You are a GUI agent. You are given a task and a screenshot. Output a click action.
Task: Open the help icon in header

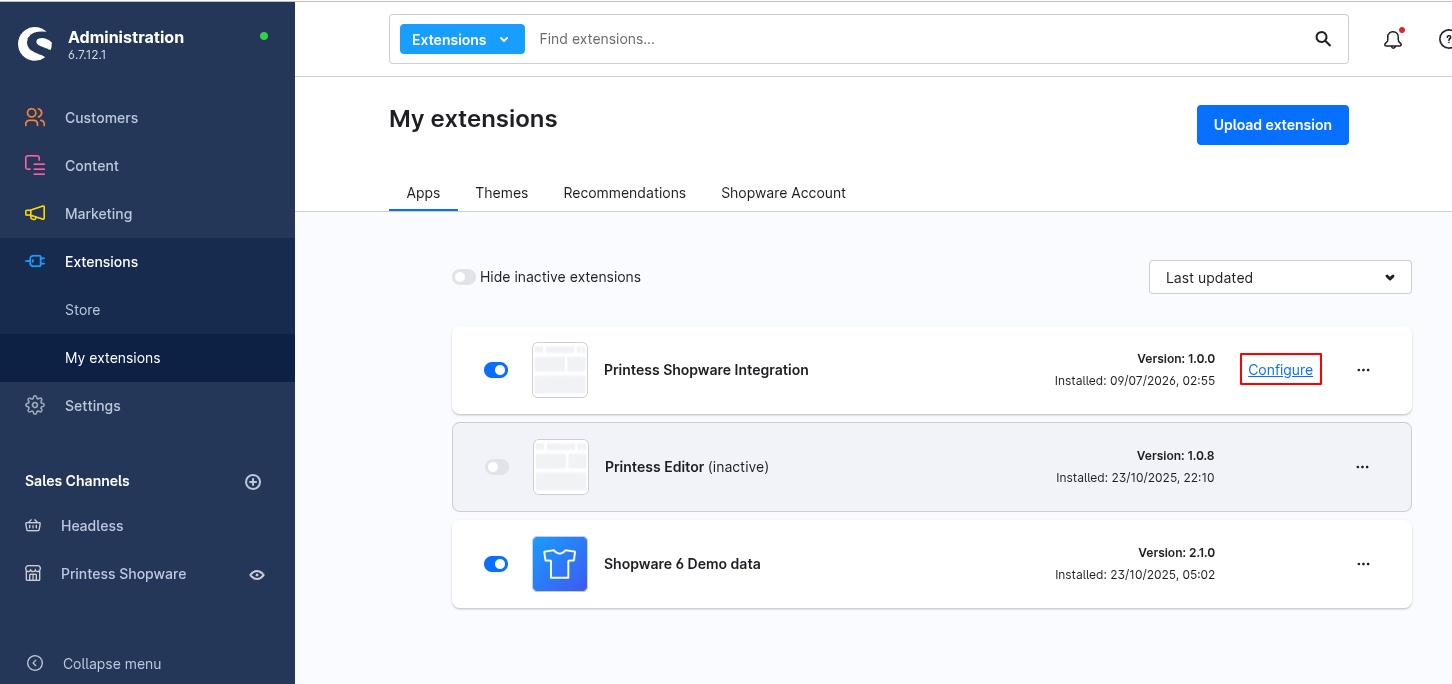(1445, 40)
